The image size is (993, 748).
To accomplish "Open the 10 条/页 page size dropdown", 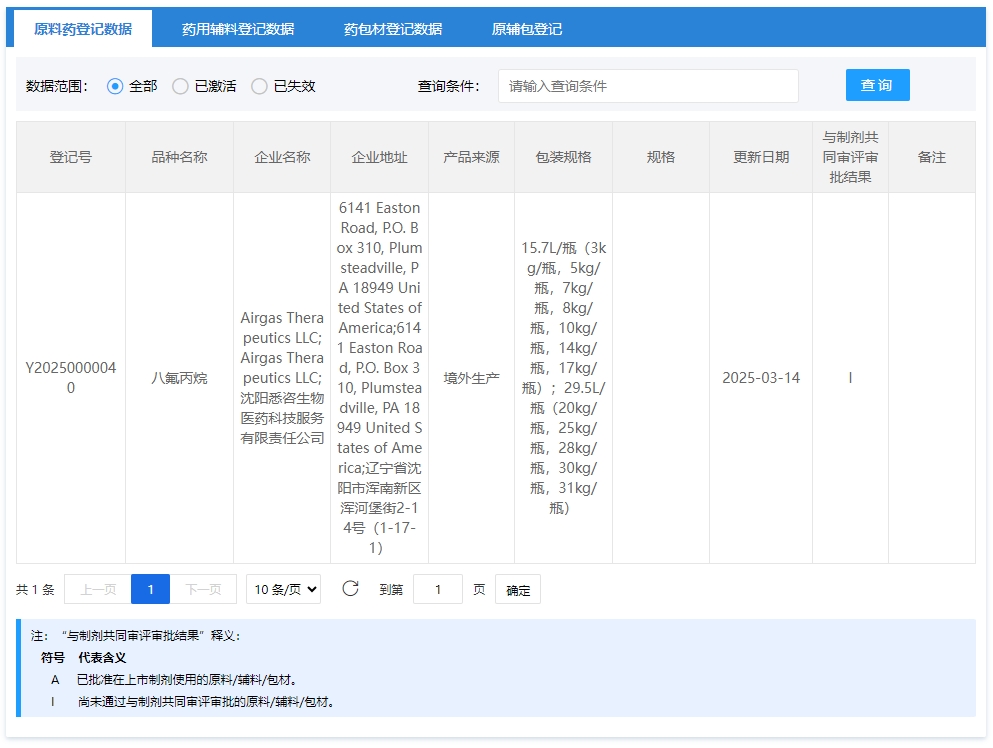I will (284, 590).
